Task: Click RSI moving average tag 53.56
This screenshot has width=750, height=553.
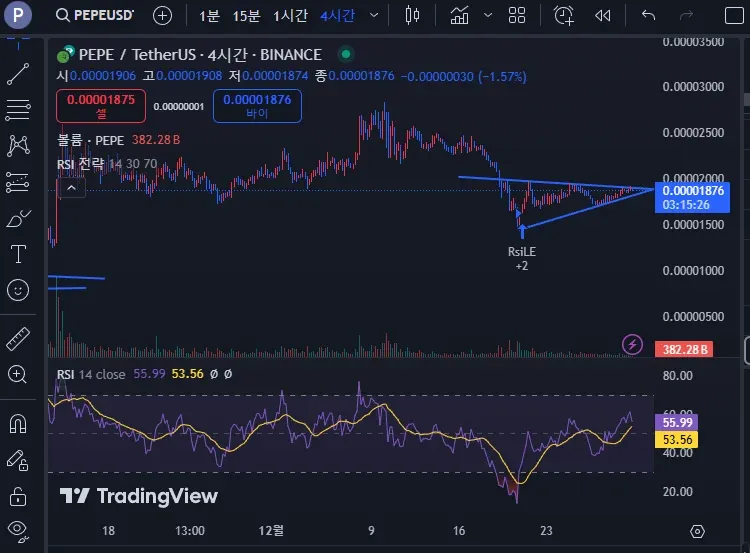Action: point(676,440)
